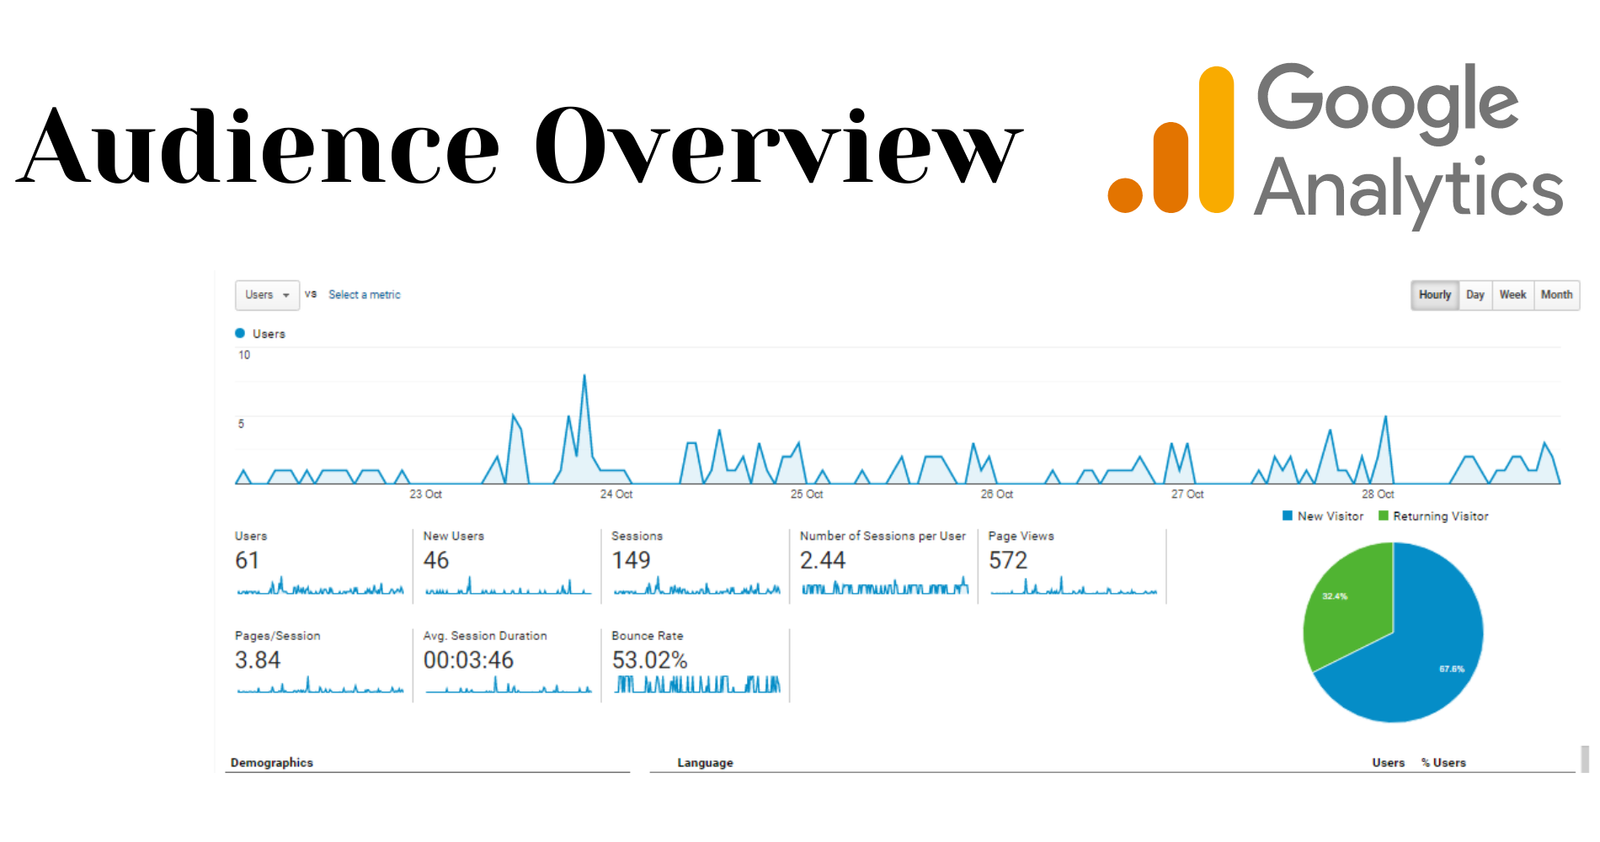1600x842 pixels.
Task: Select the New Users card showing 46
Action: [508, 565]
